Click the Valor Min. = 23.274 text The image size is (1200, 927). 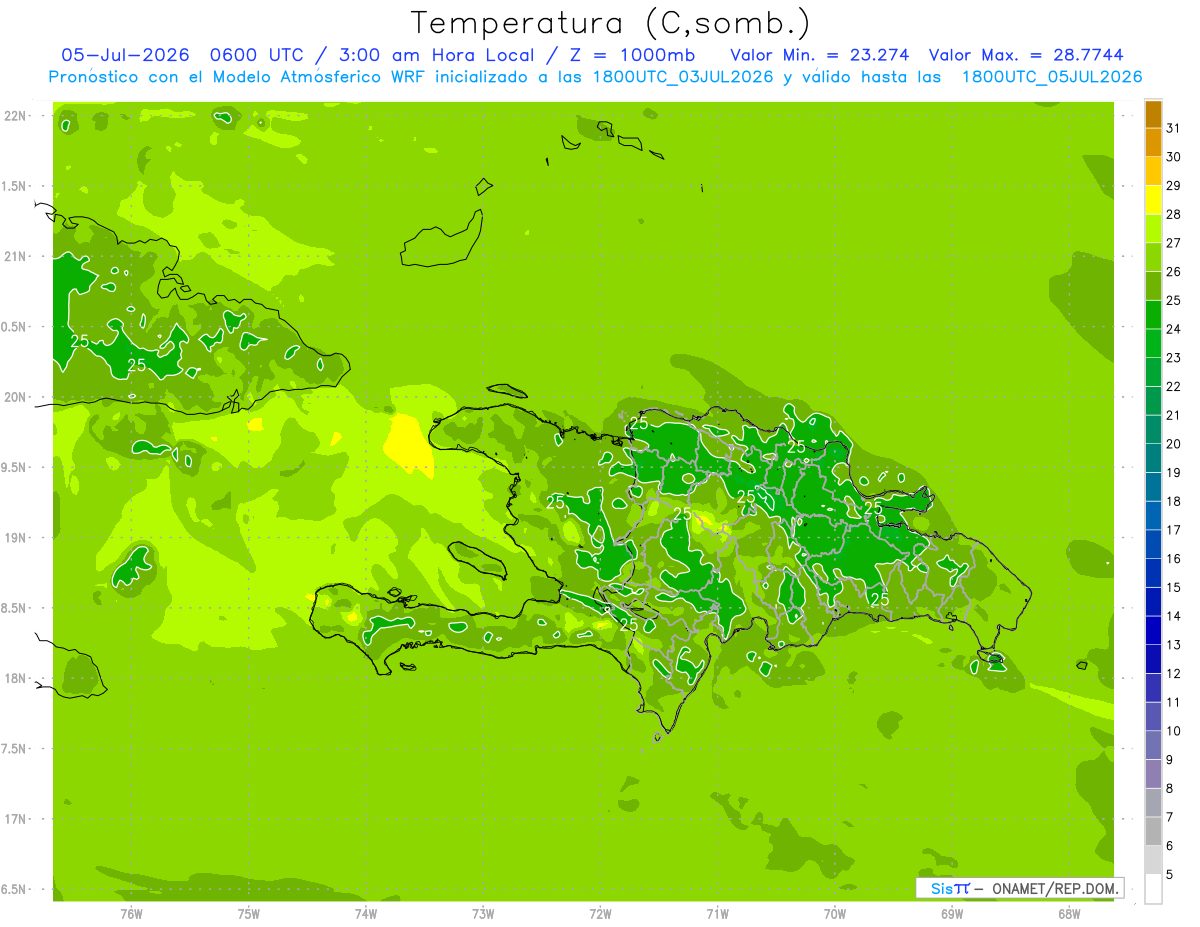point(819,55)
